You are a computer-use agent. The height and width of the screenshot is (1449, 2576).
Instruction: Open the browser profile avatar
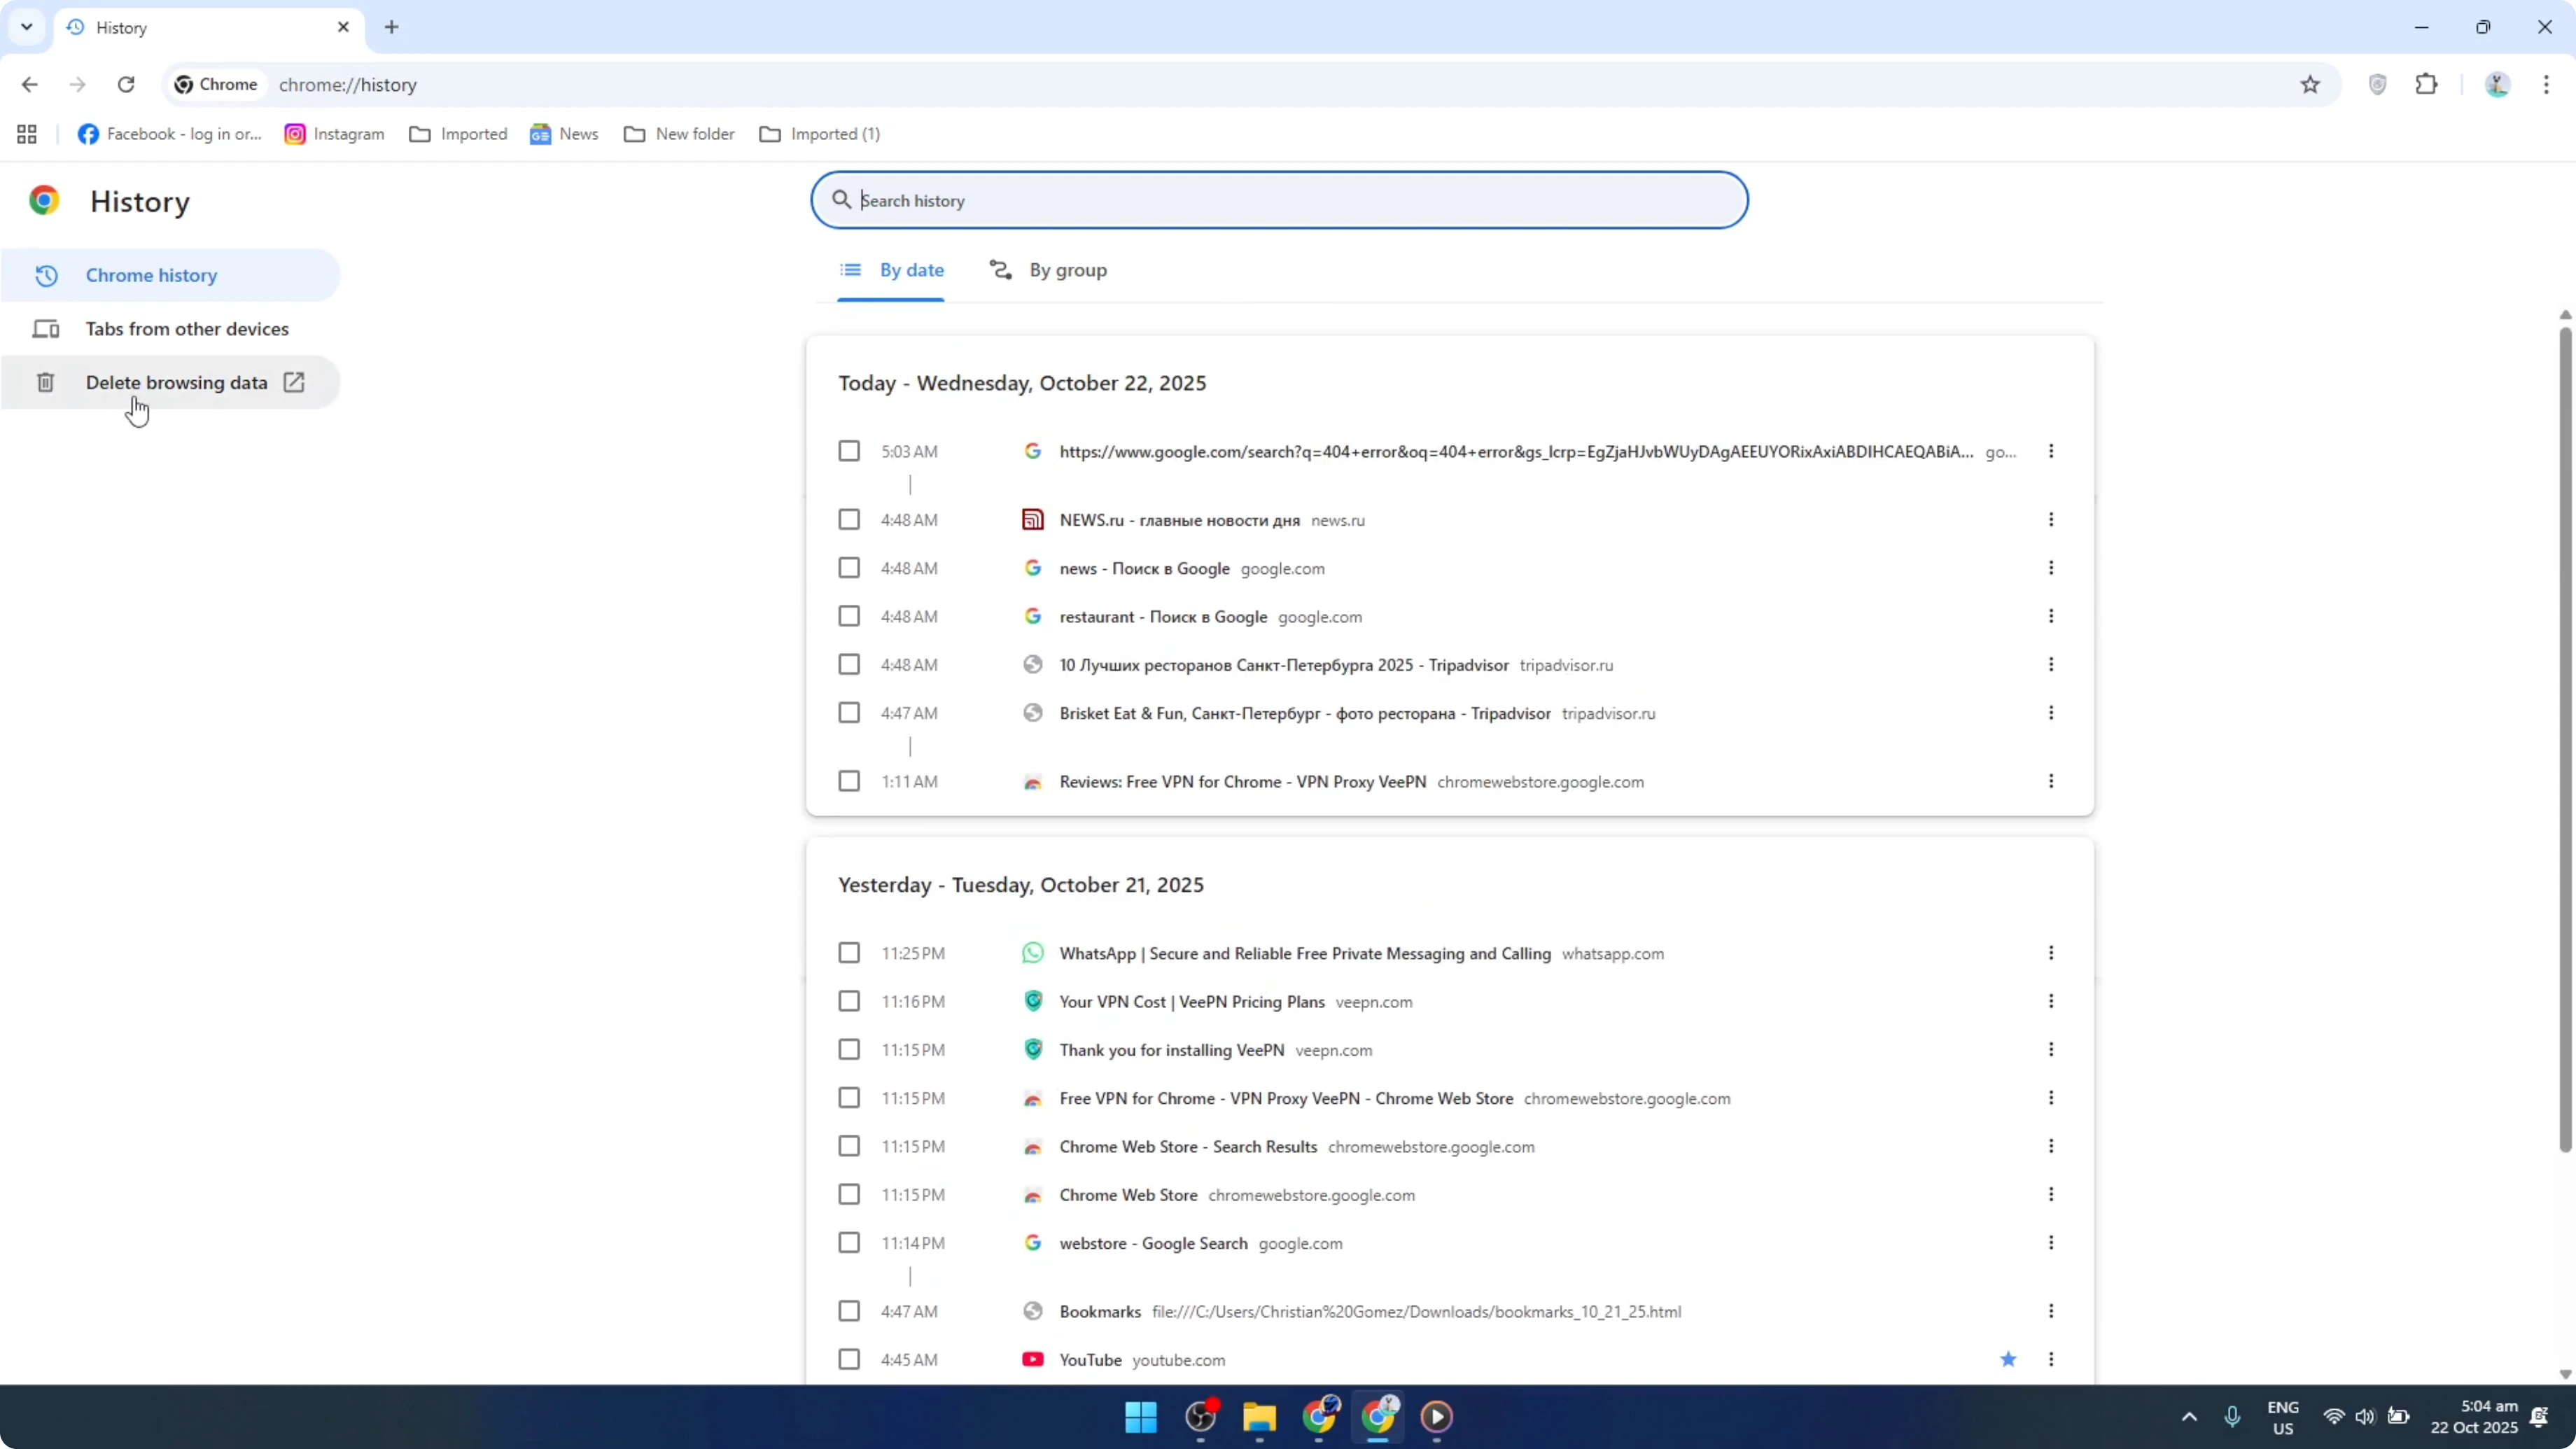click(x=2496, y=84)
